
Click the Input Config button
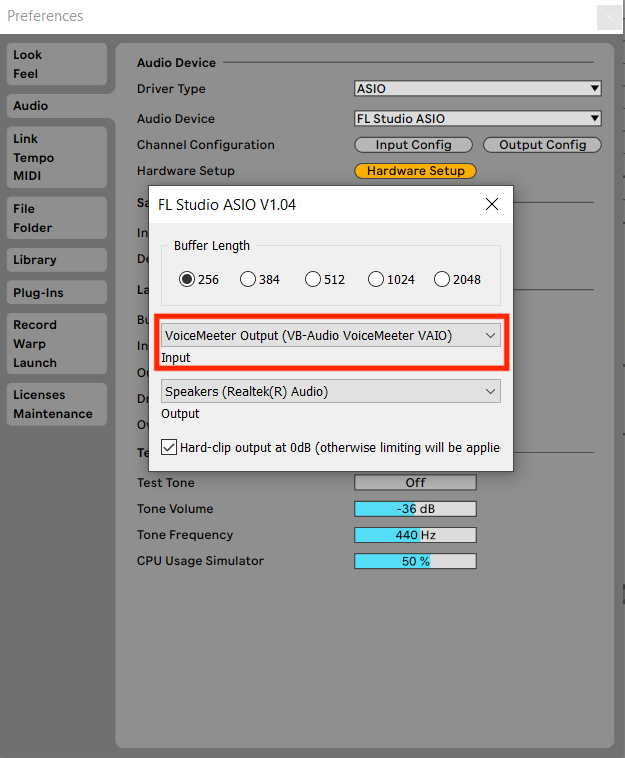coord(413,145)
